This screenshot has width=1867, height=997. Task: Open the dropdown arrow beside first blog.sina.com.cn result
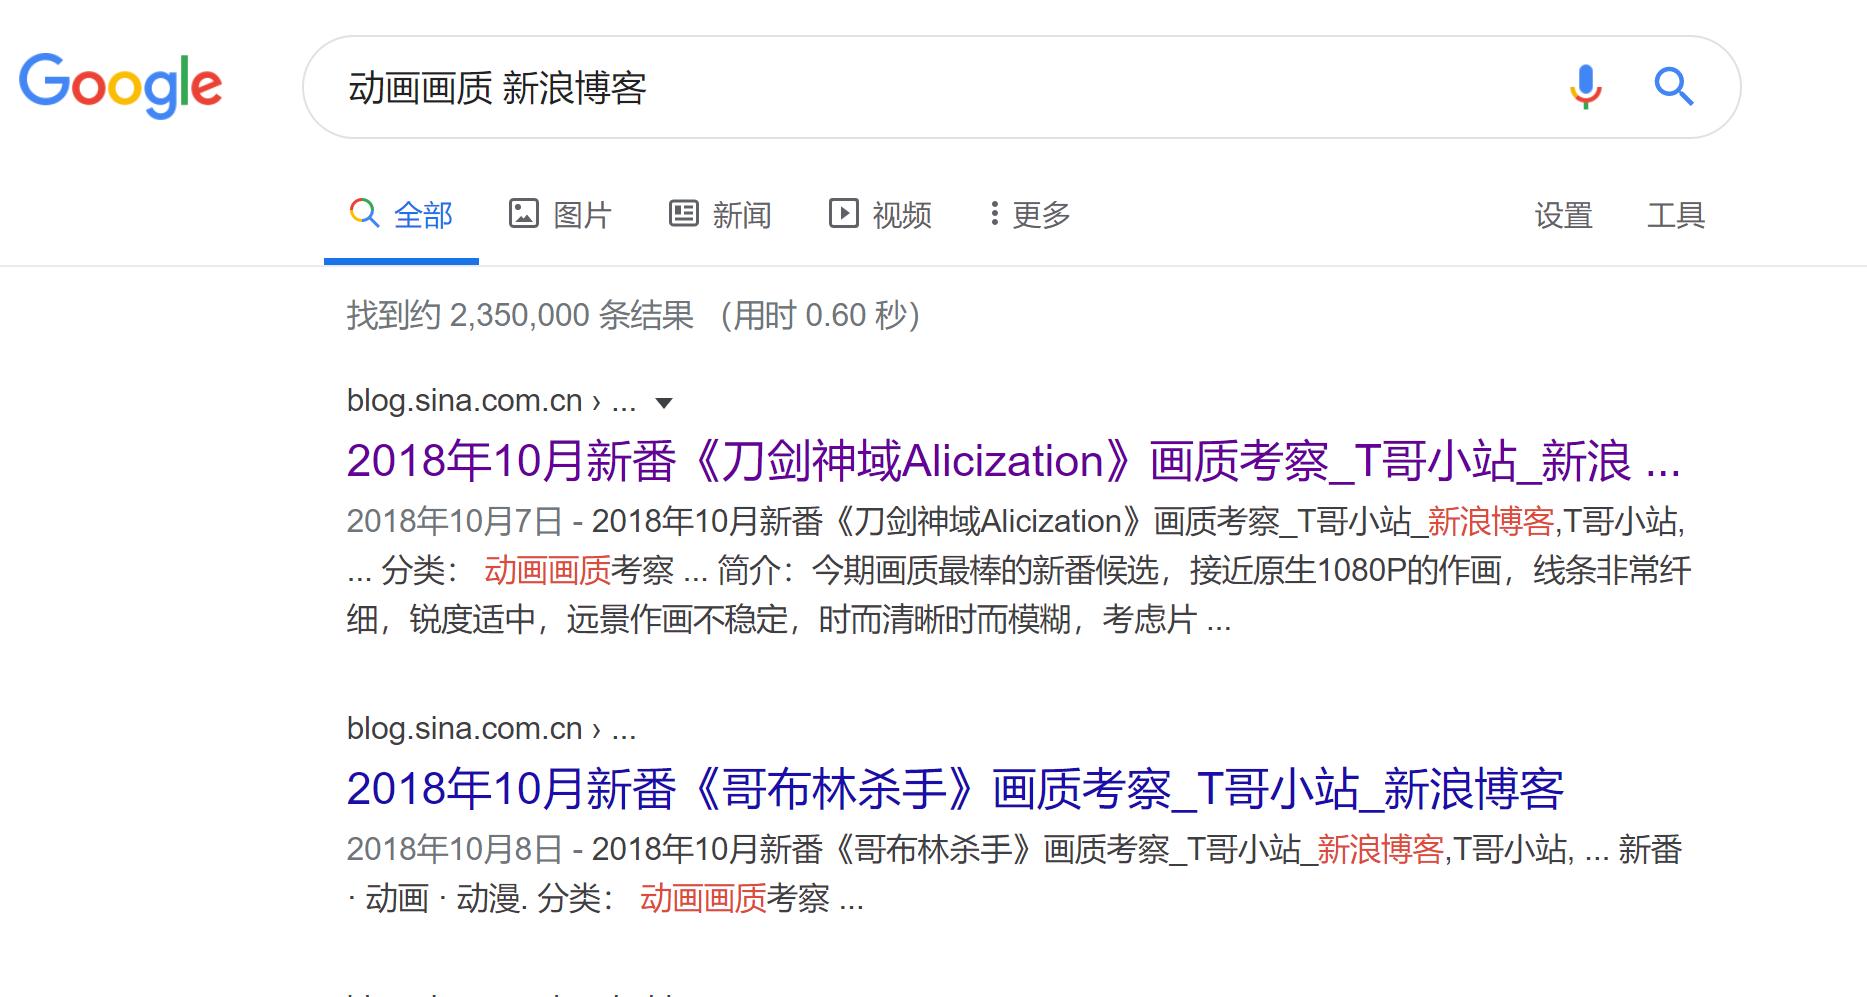[664, 402]
